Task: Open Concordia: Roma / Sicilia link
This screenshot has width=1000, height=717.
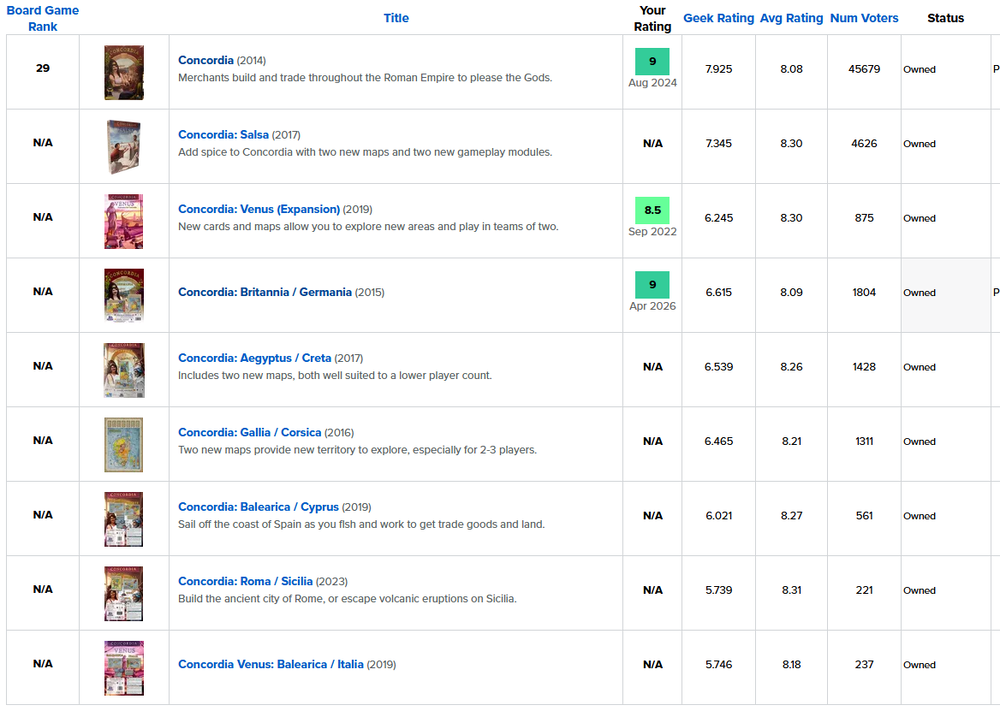Action: click(x=245, y=582)
